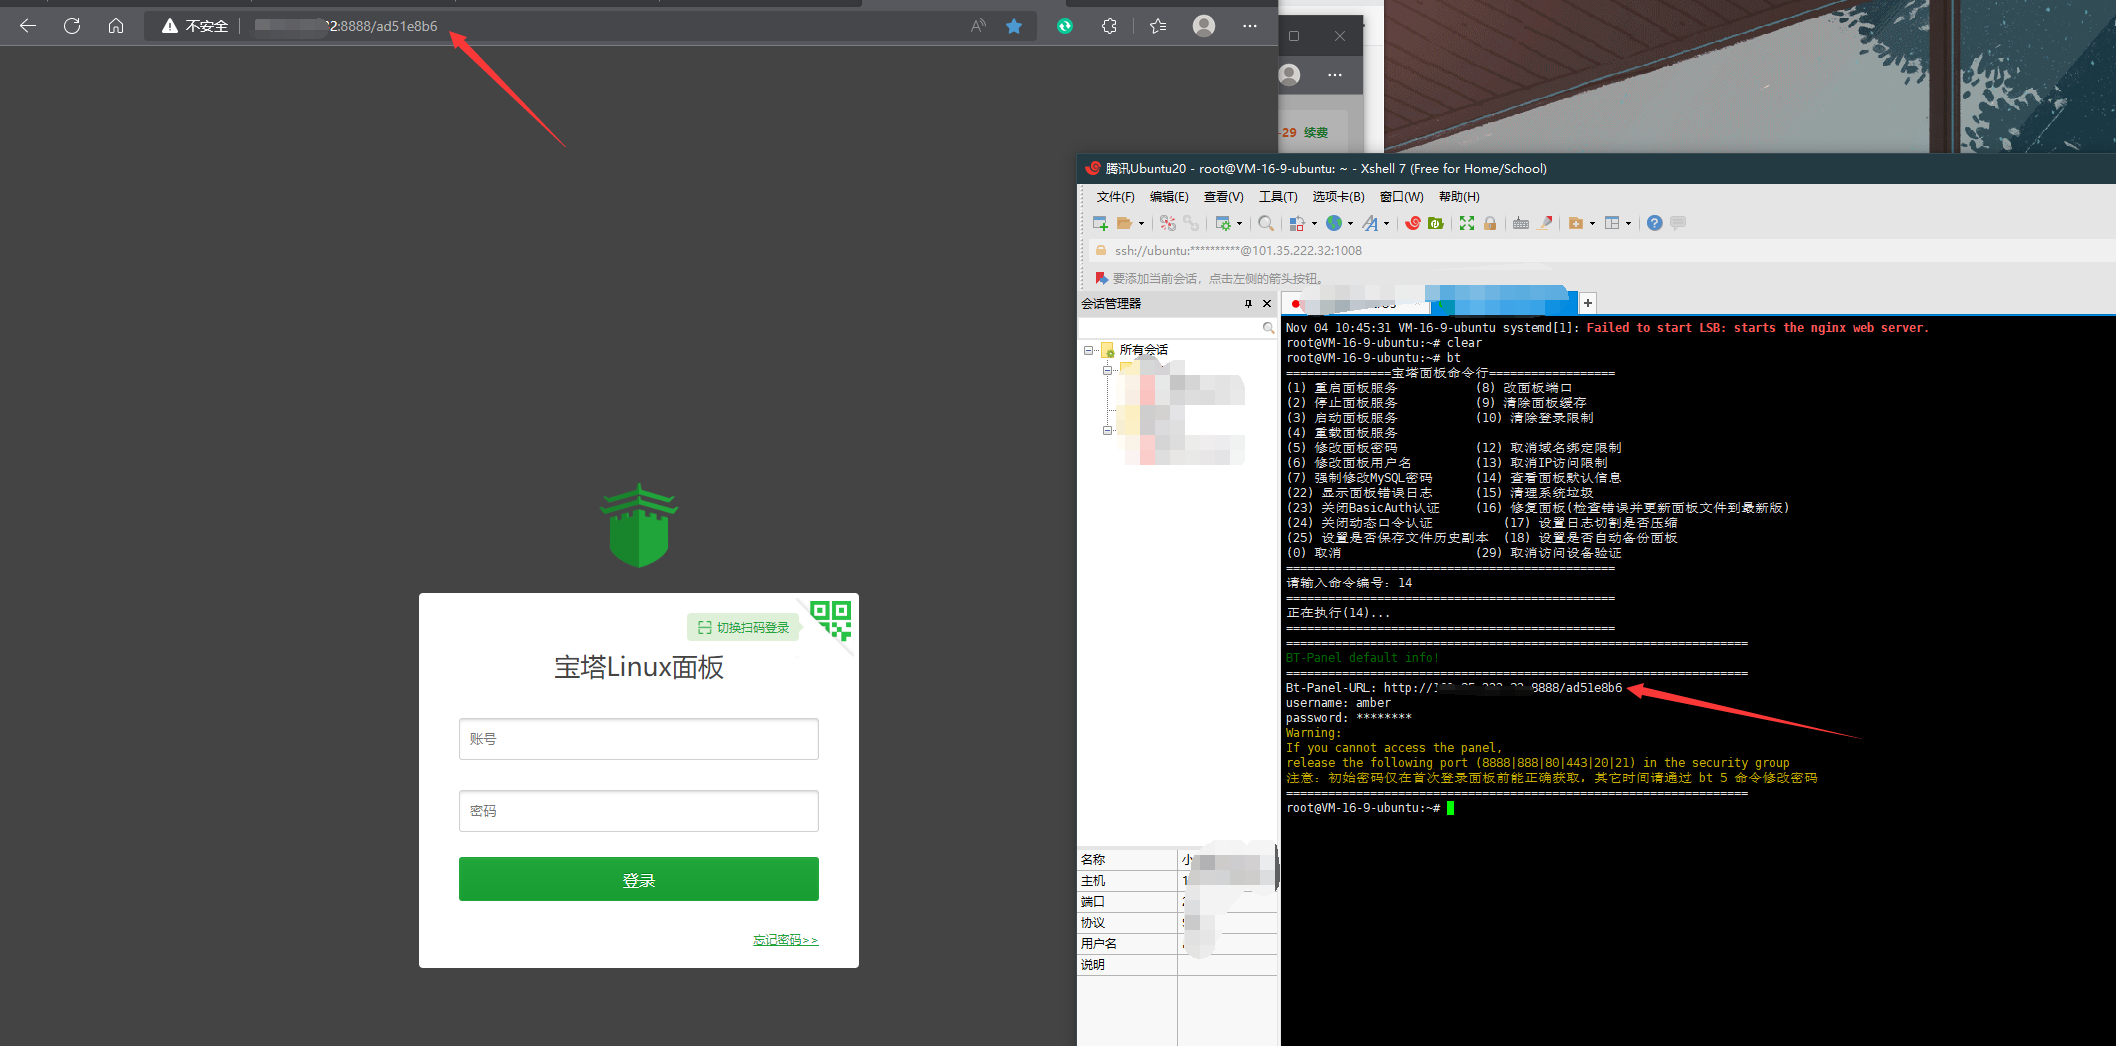Open the browser home page
Screen dimensions: 2116x1046
coord(116,26)
